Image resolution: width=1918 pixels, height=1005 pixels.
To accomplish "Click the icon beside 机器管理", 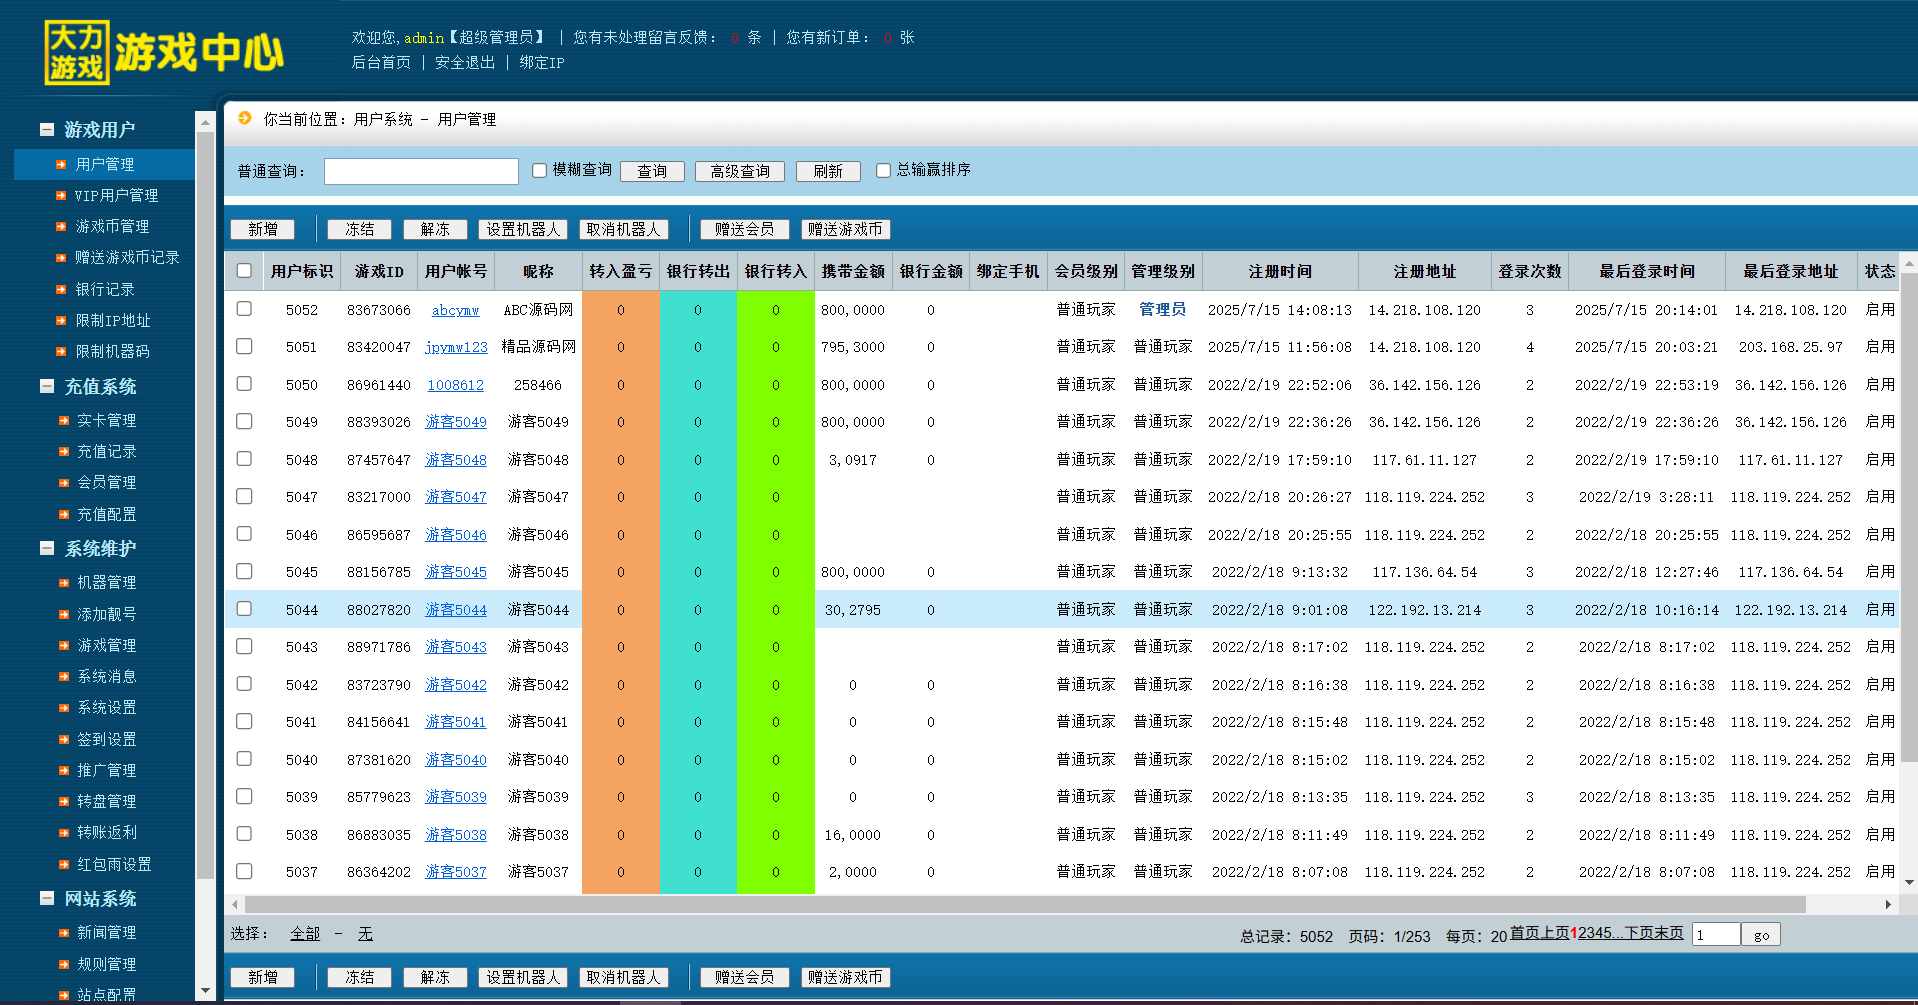I will click(63, 583).
